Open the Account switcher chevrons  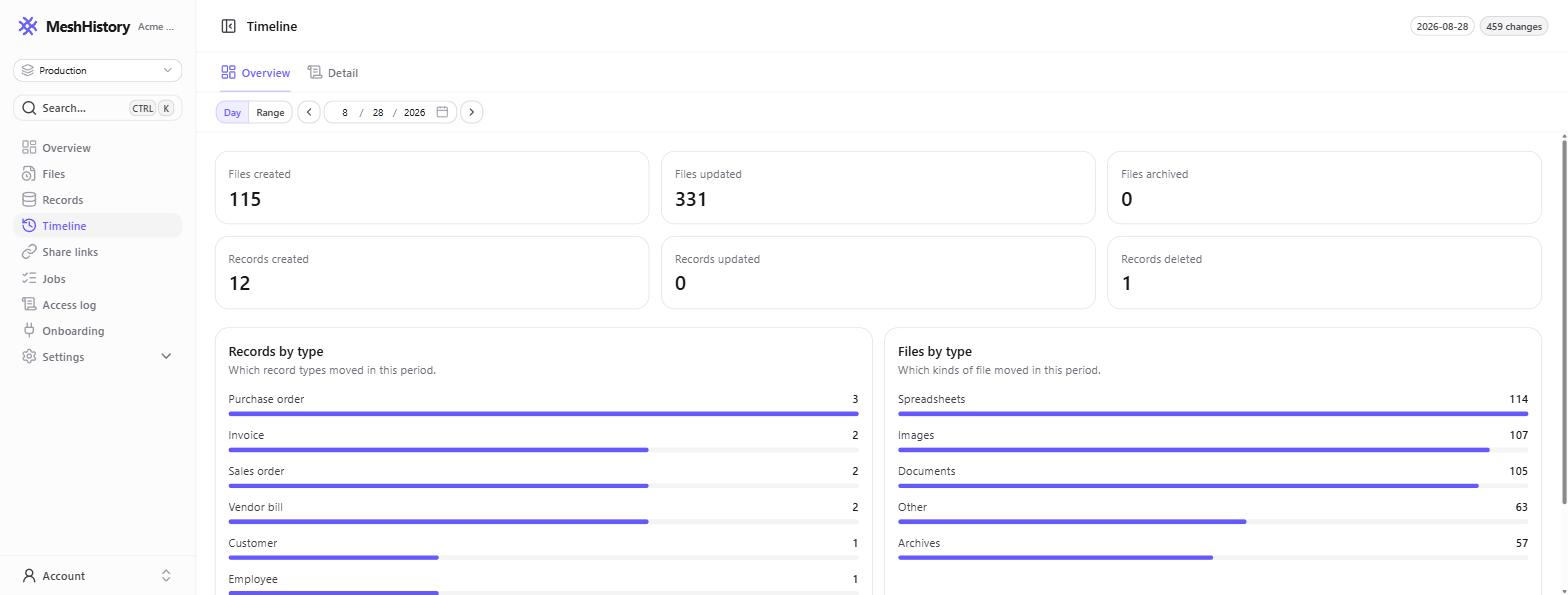pyautogui.click(x=166, y=575)
